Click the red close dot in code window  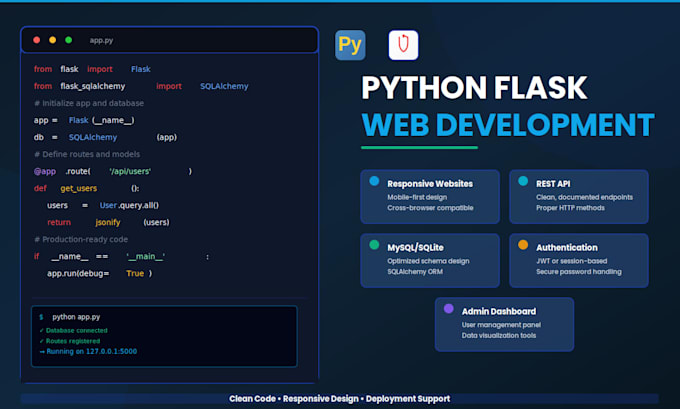click(36, 40)
